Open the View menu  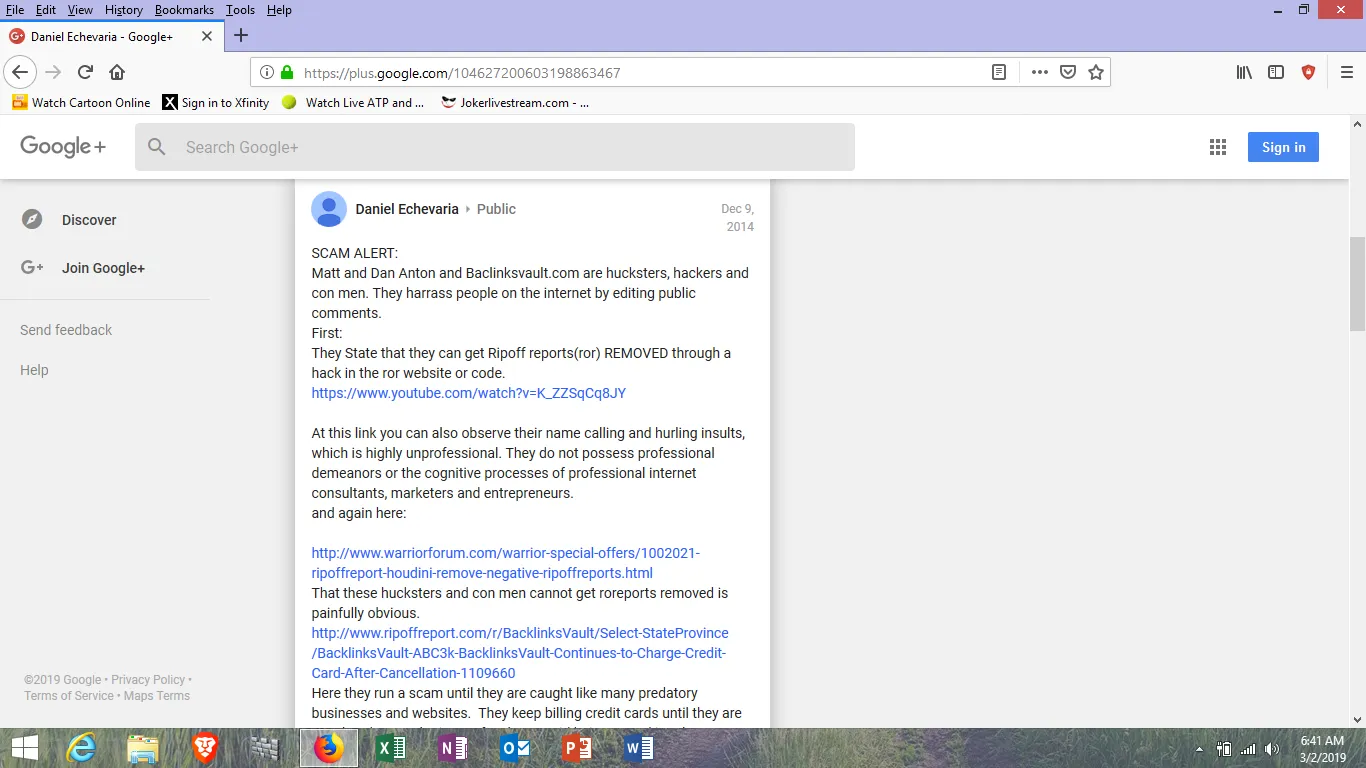click(x=80, y=10)
